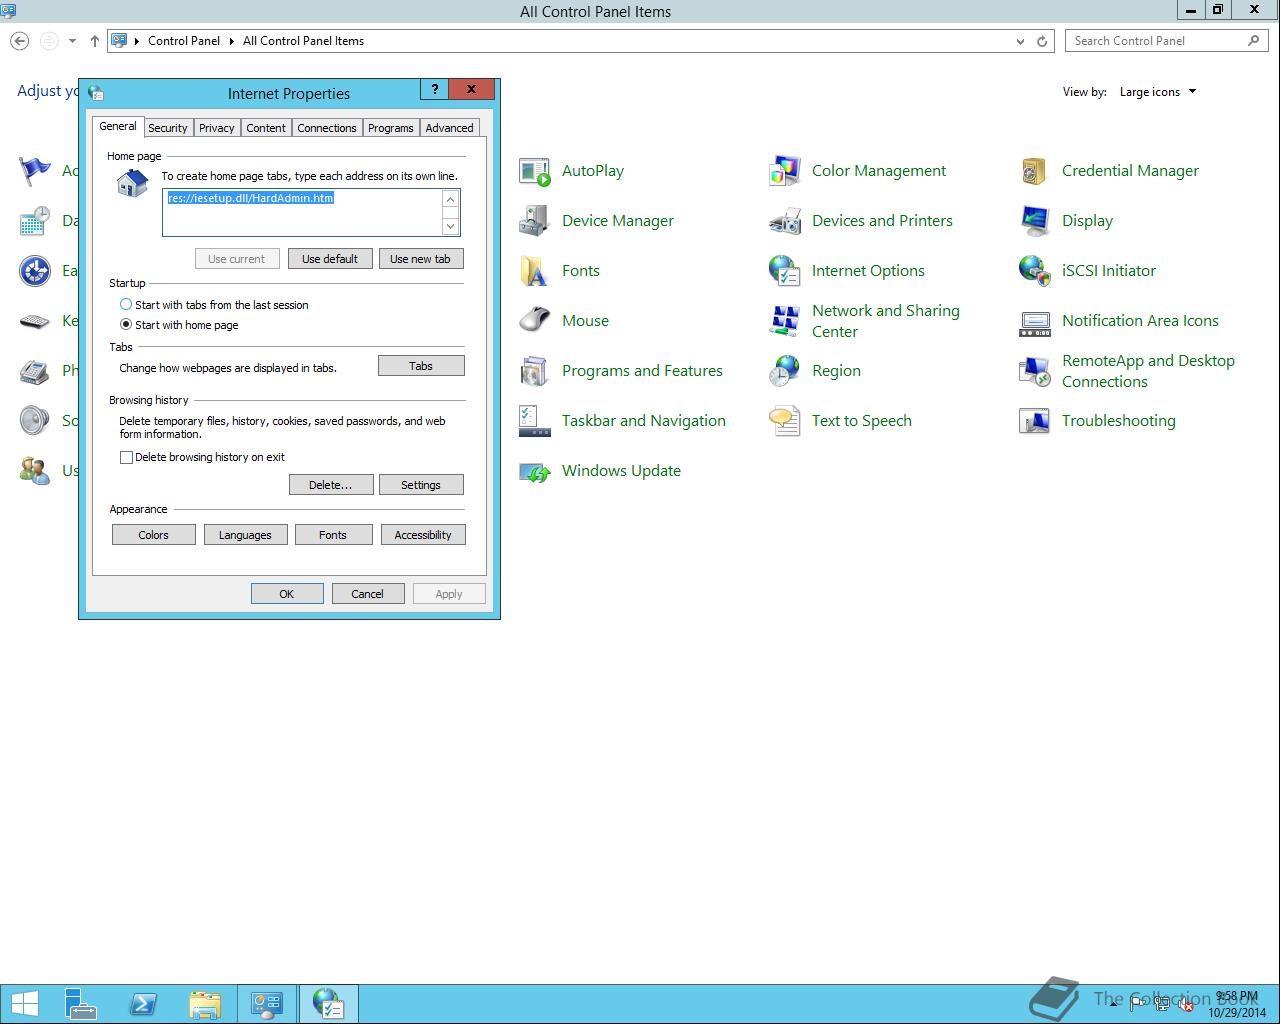Switch to the Advanced tab
1280x1024 pixels.
(449, 128)
